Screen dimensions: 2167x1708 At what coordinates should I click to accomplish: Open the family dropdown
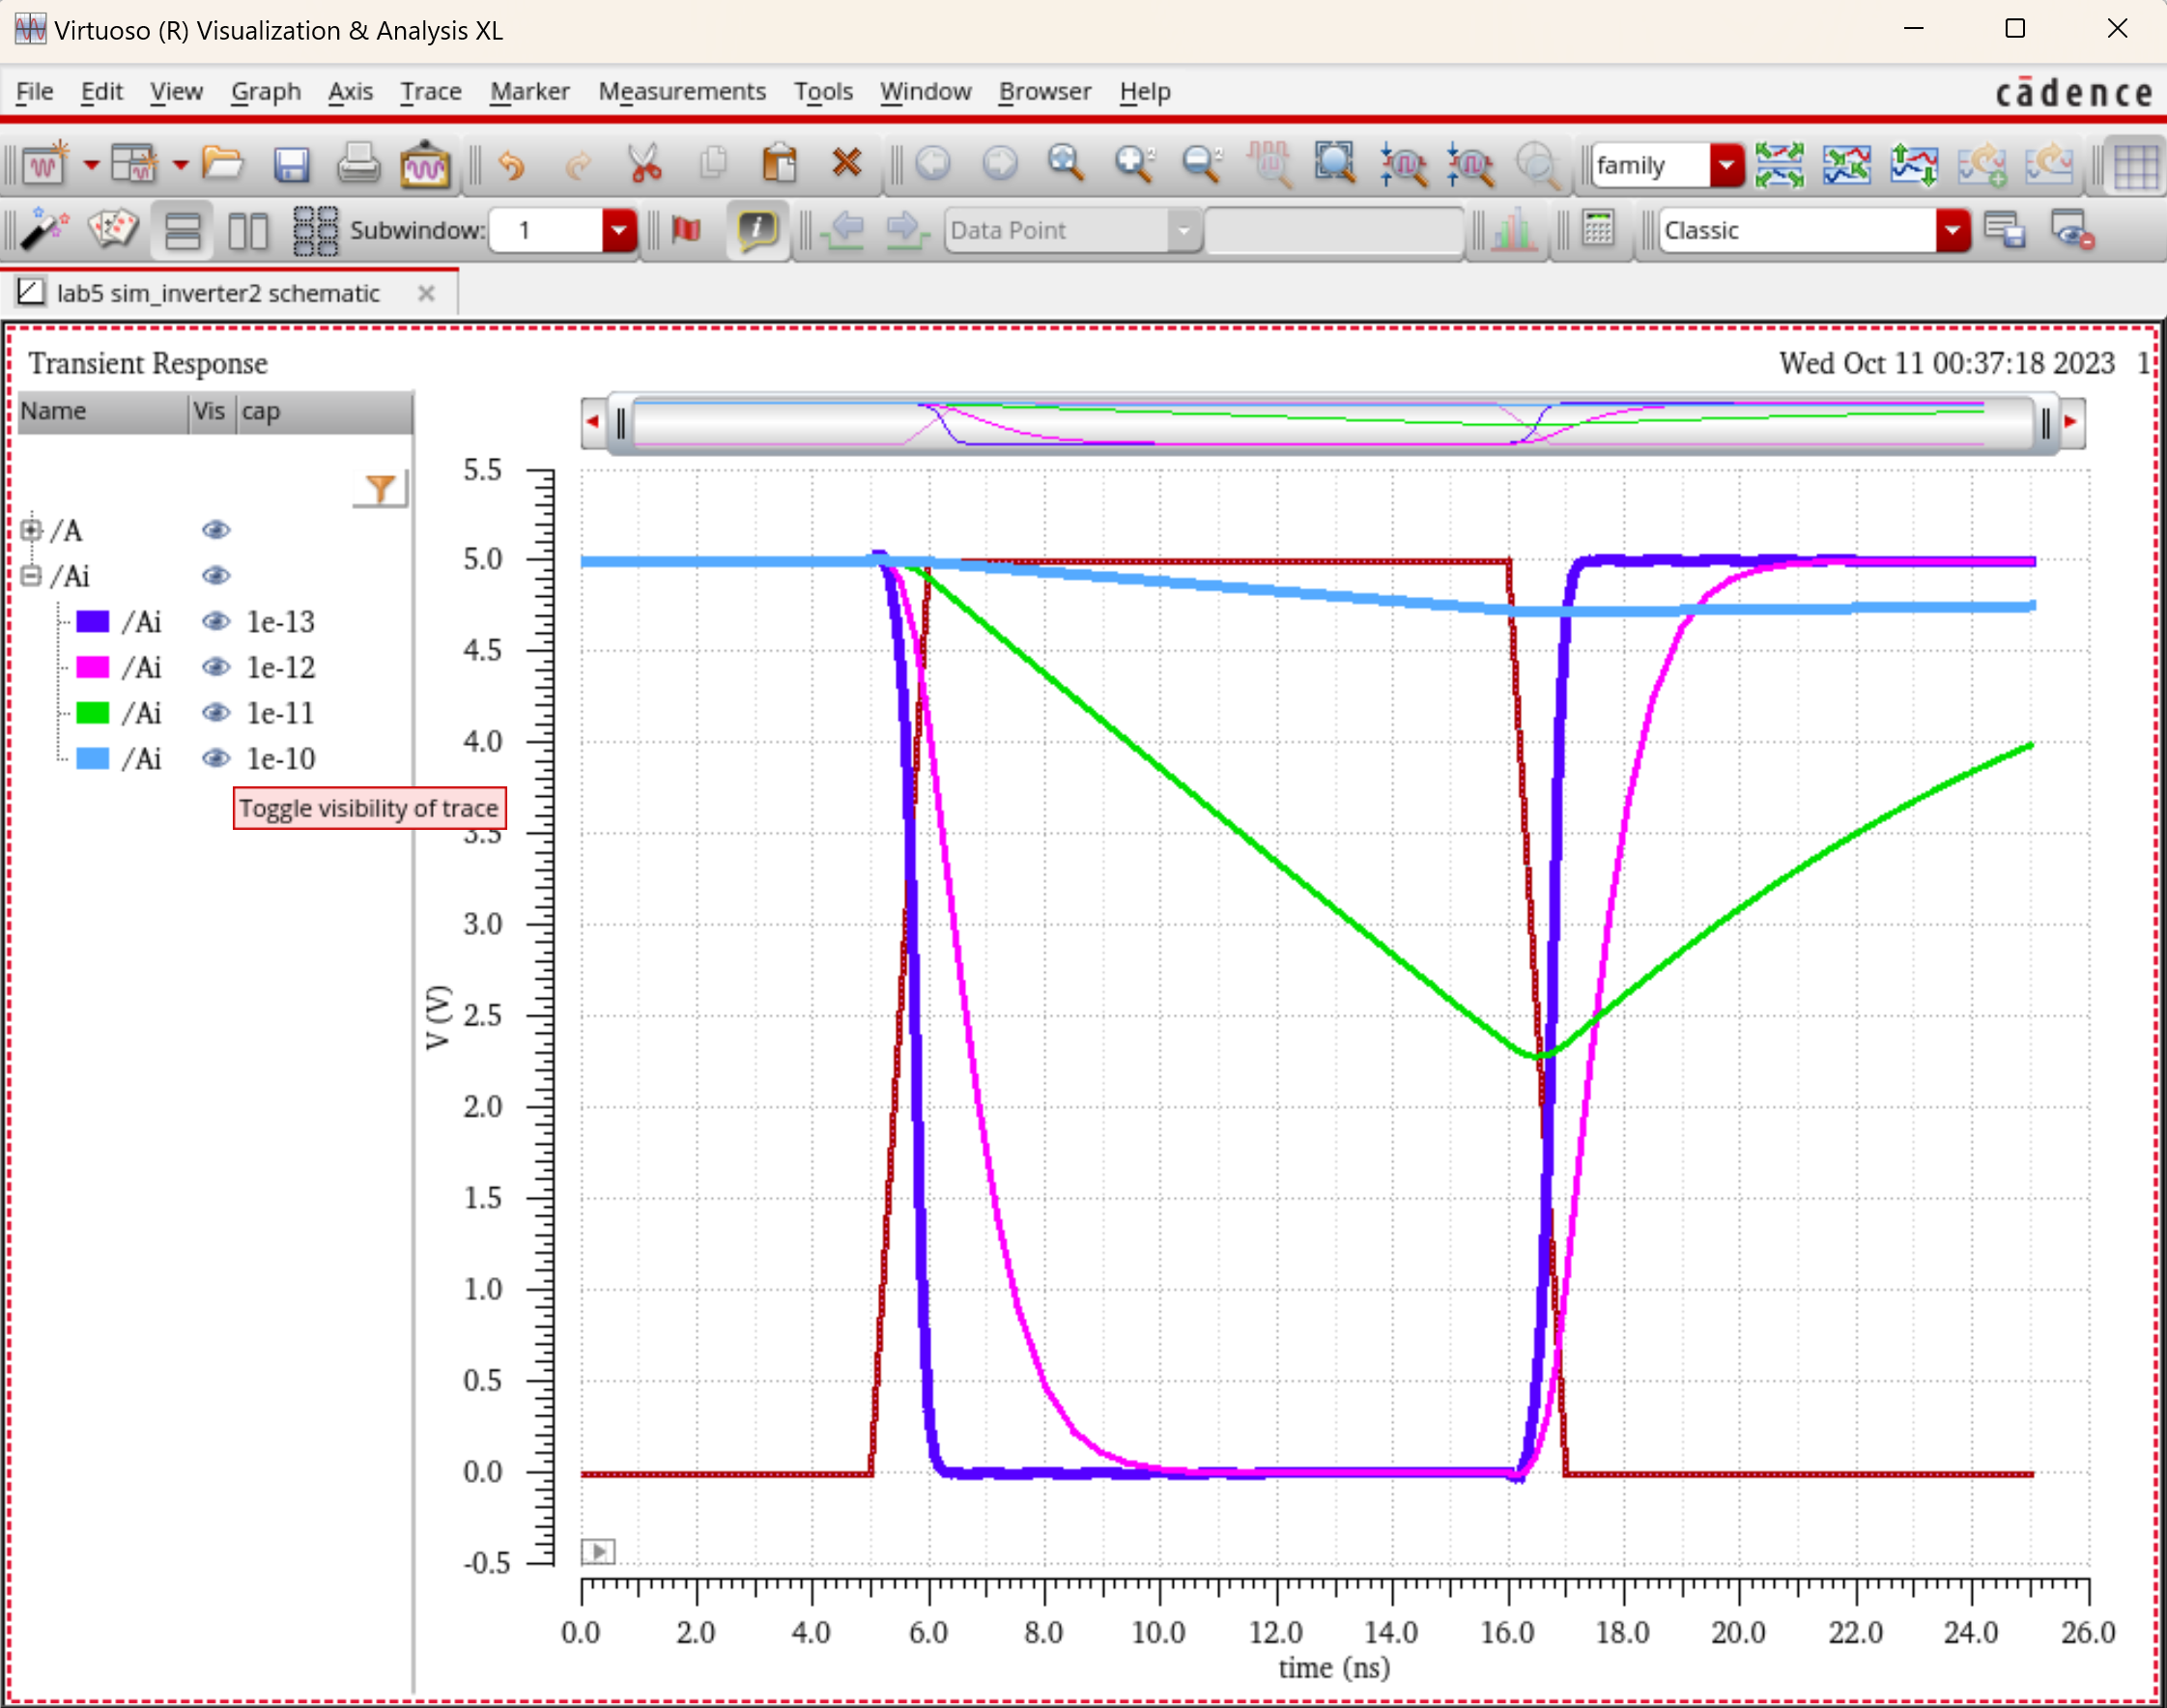(1726, 166)
